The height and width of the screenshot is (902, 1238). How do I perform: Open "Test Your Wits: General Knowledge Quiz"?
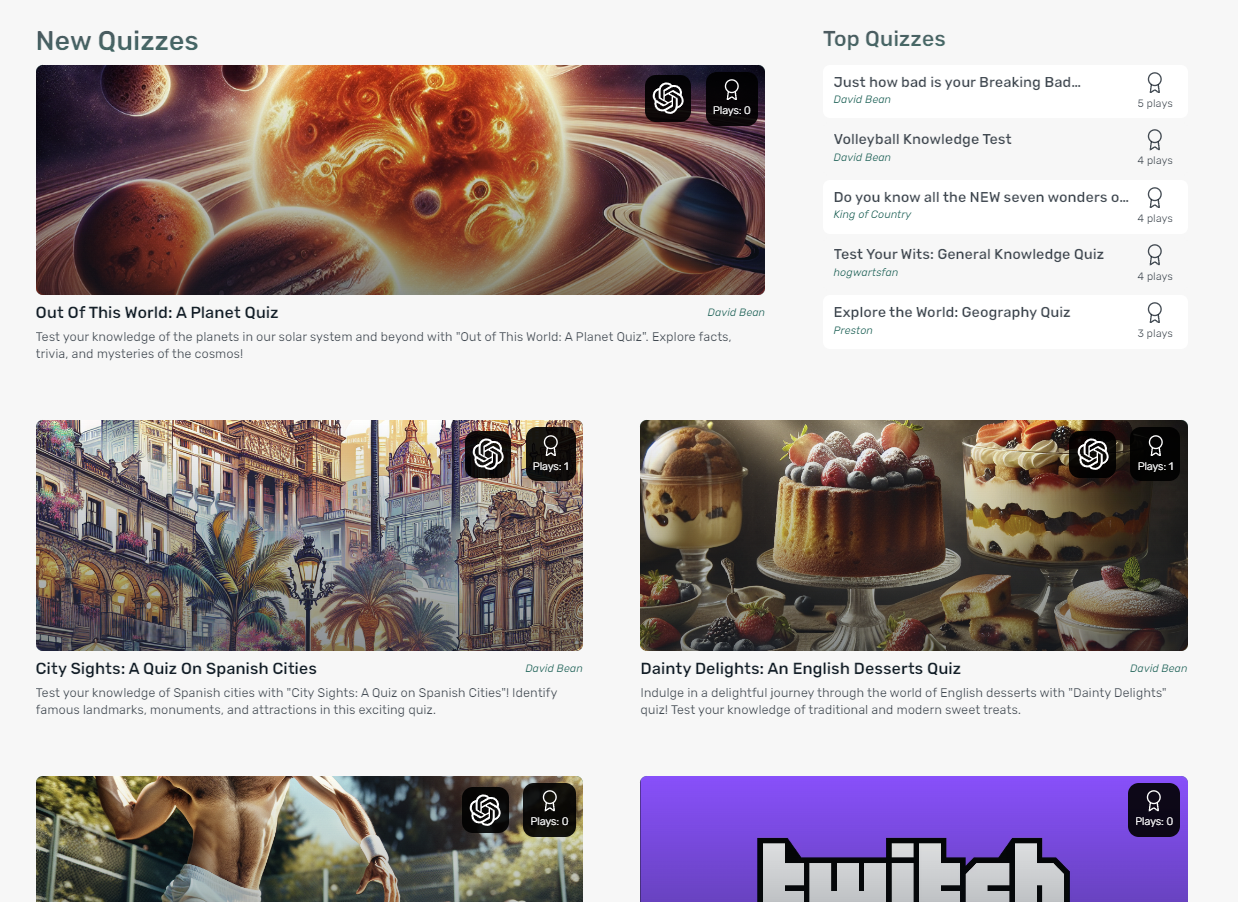pyautogui.click(x=968, y=254)
